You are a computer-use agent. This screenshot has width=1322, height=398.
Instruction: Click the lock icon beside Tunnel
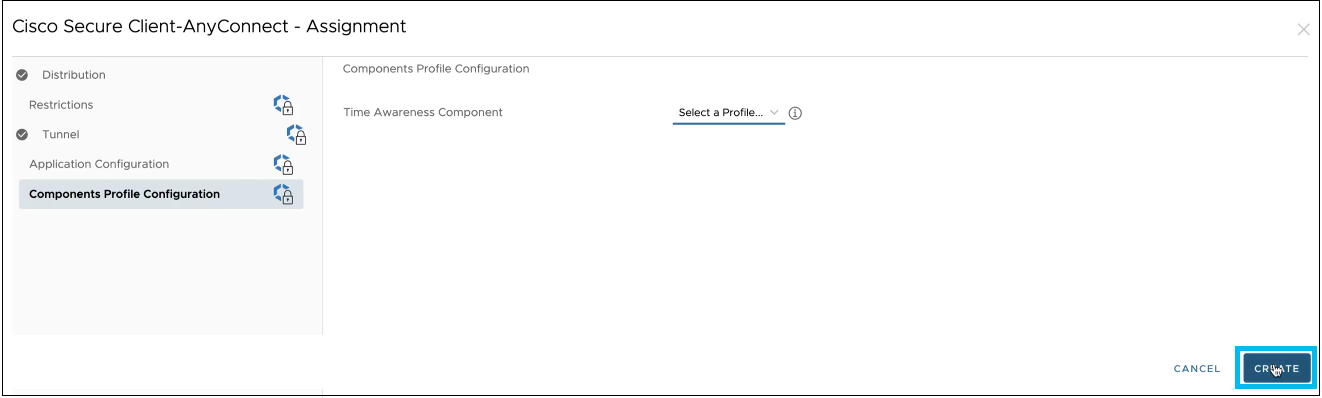pyautogui.click(x=296, y=134)
